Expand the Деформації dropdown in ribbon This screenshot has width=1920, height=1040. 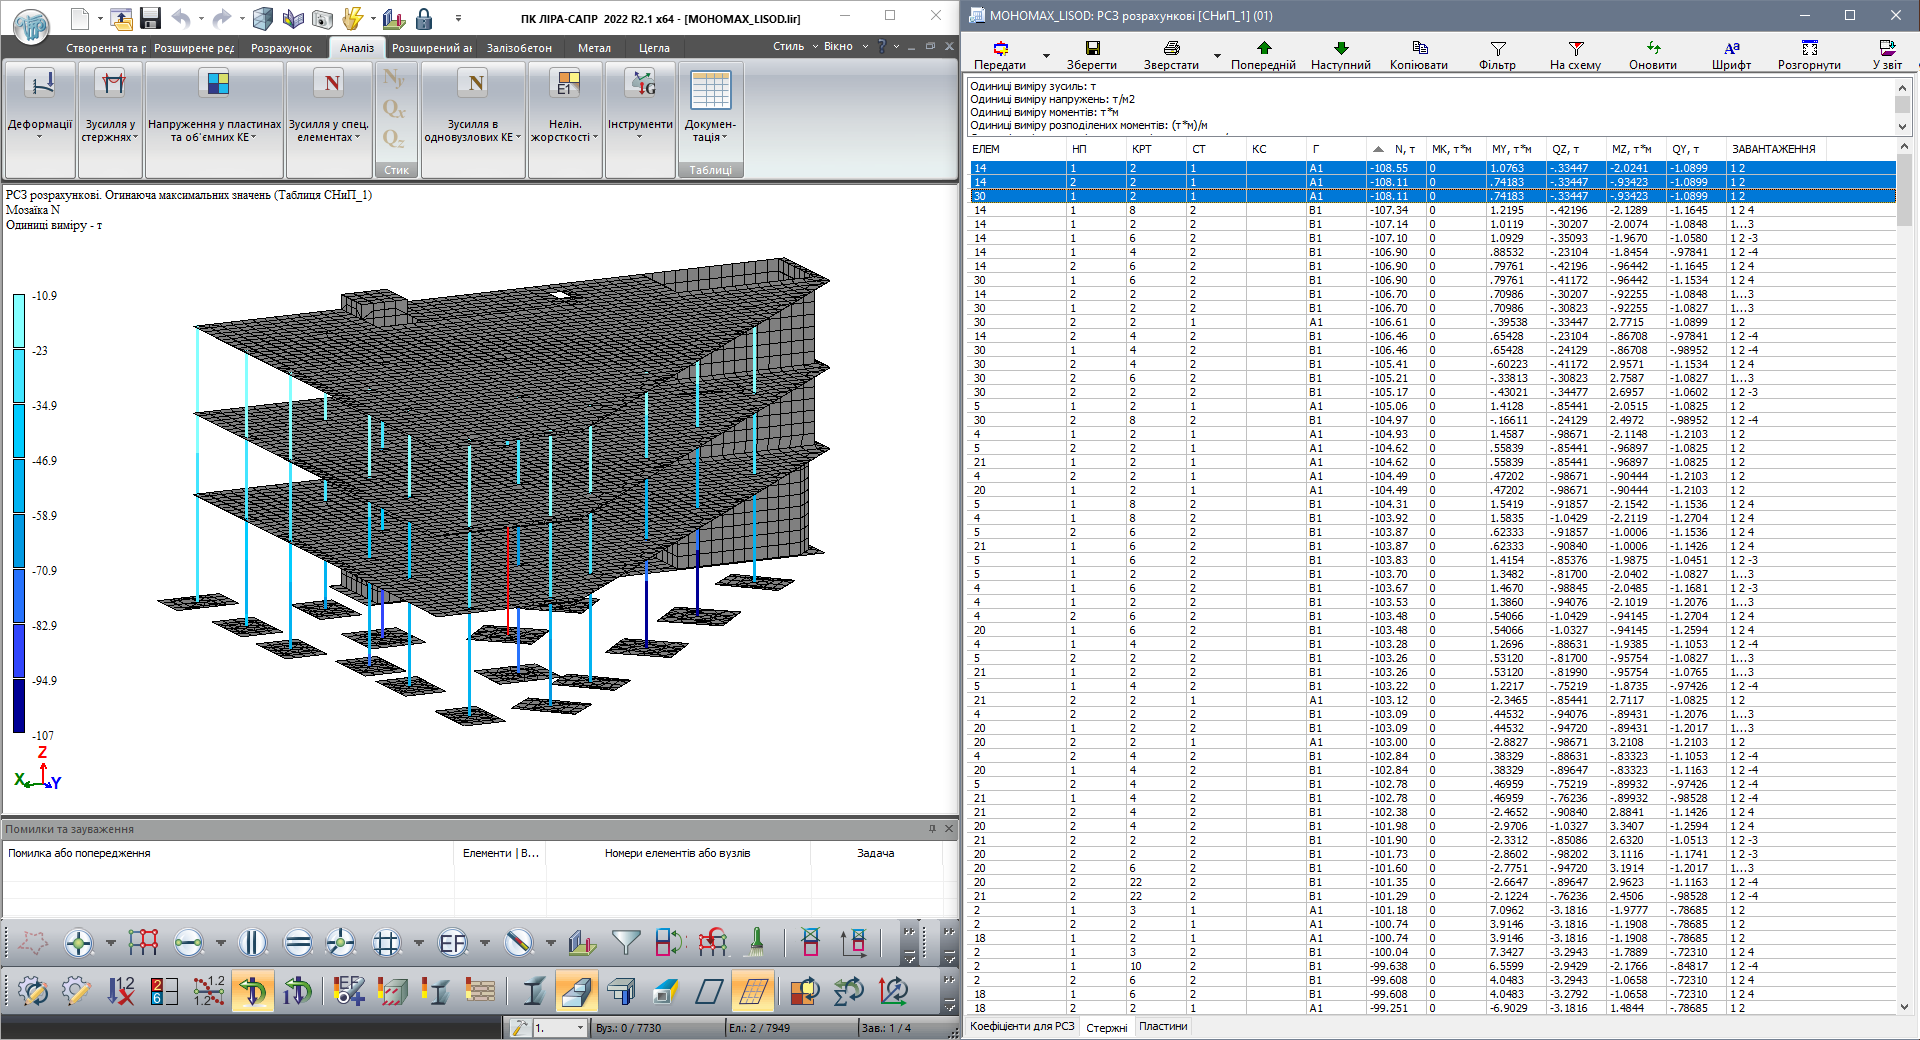point(40,136)
